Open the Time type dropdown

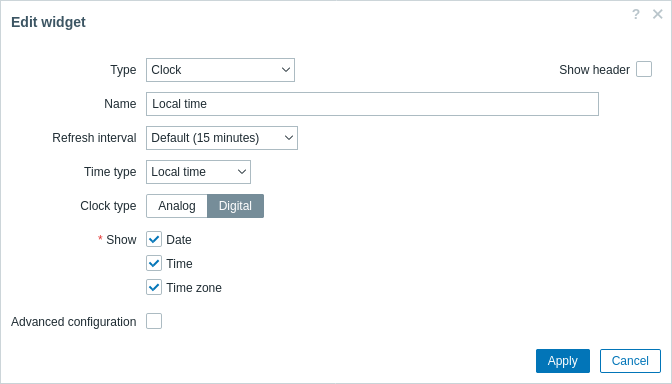point(198,172)
